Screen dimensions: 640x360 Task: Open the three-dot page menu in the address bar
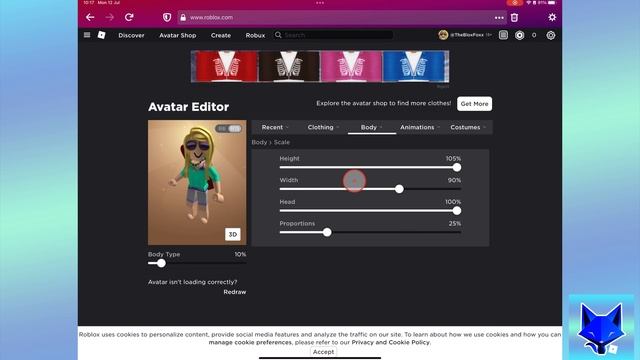(499, 18)
